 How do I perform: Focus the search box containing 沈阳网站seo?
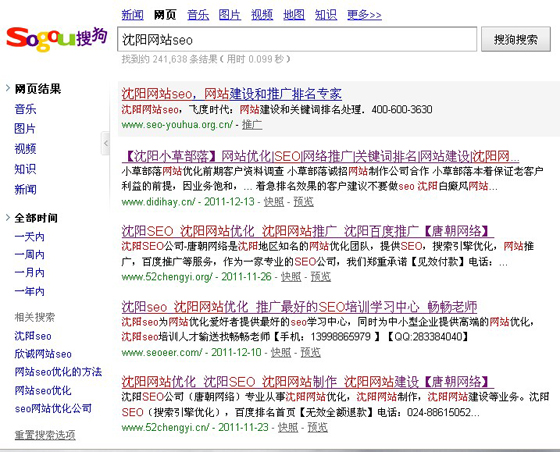click(x=297, y=39)
